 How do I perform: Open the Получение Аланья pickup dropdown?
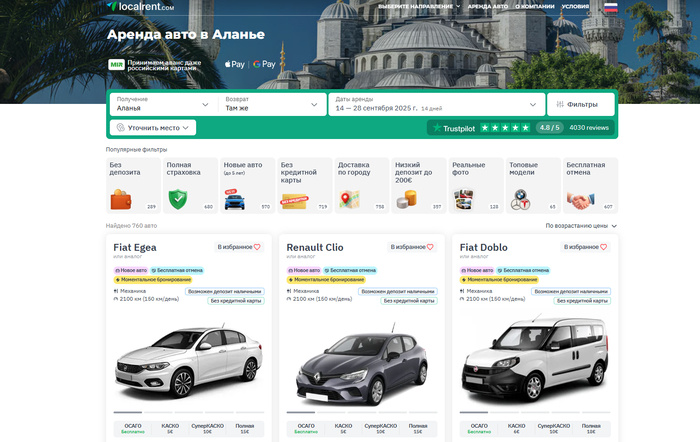163,104
